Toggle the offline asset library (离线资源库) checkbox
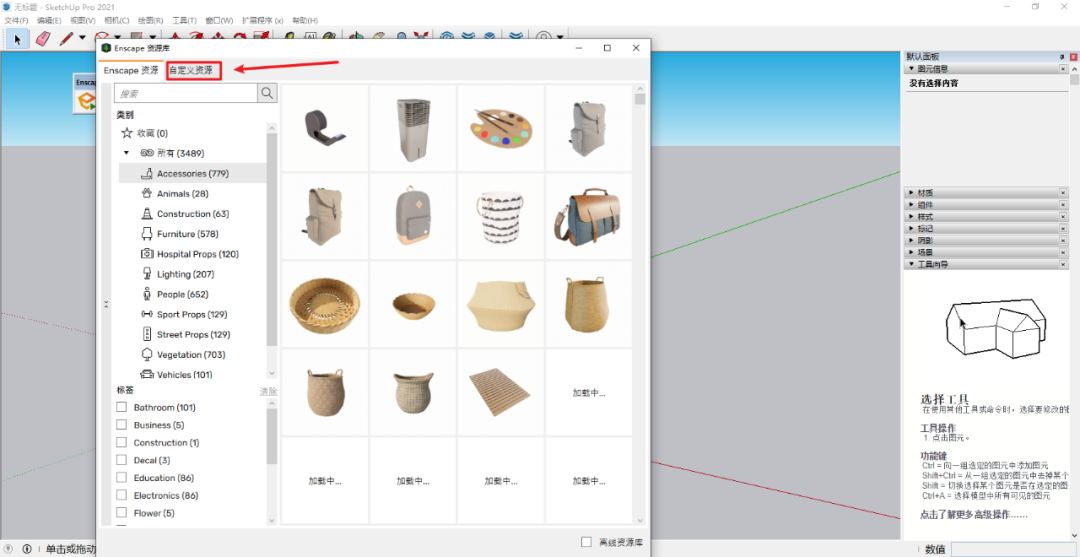This screenshot has width=1080, height=557. pos(586,542)
